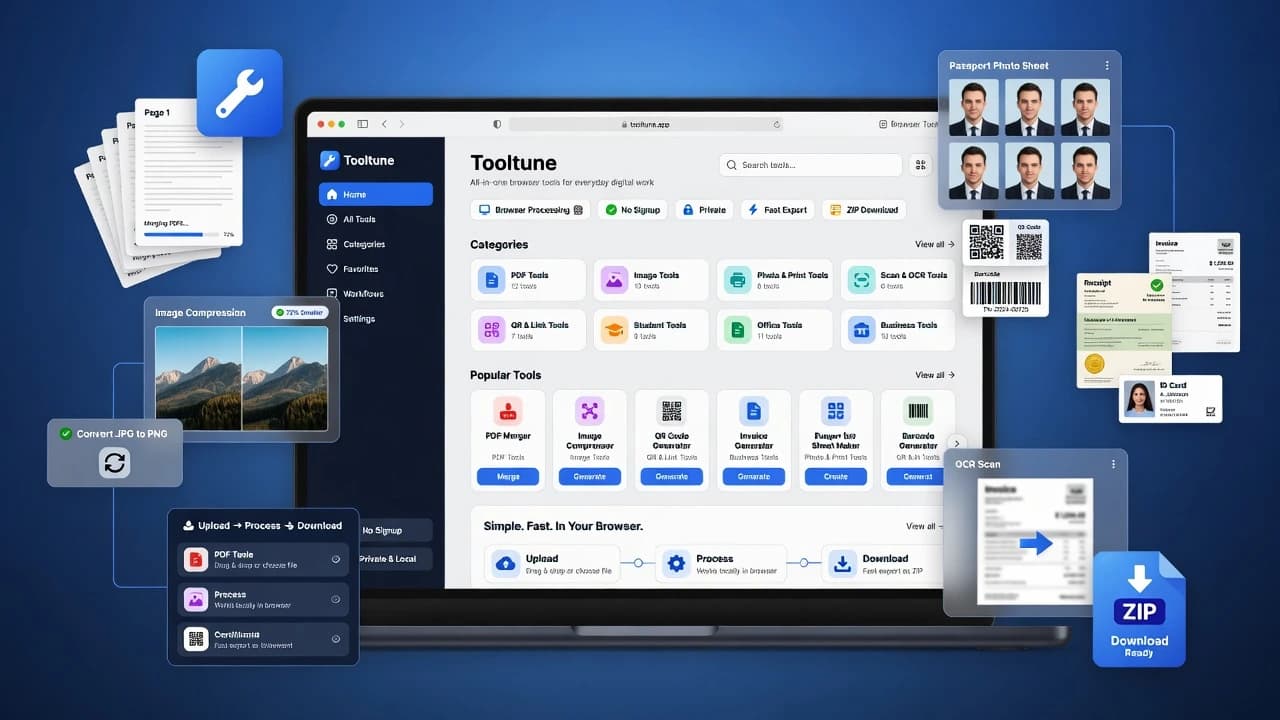Click the Upload cloud icon in workflow steps
This screenshot has height=720, width=1280.
click(x=506, y=564)
